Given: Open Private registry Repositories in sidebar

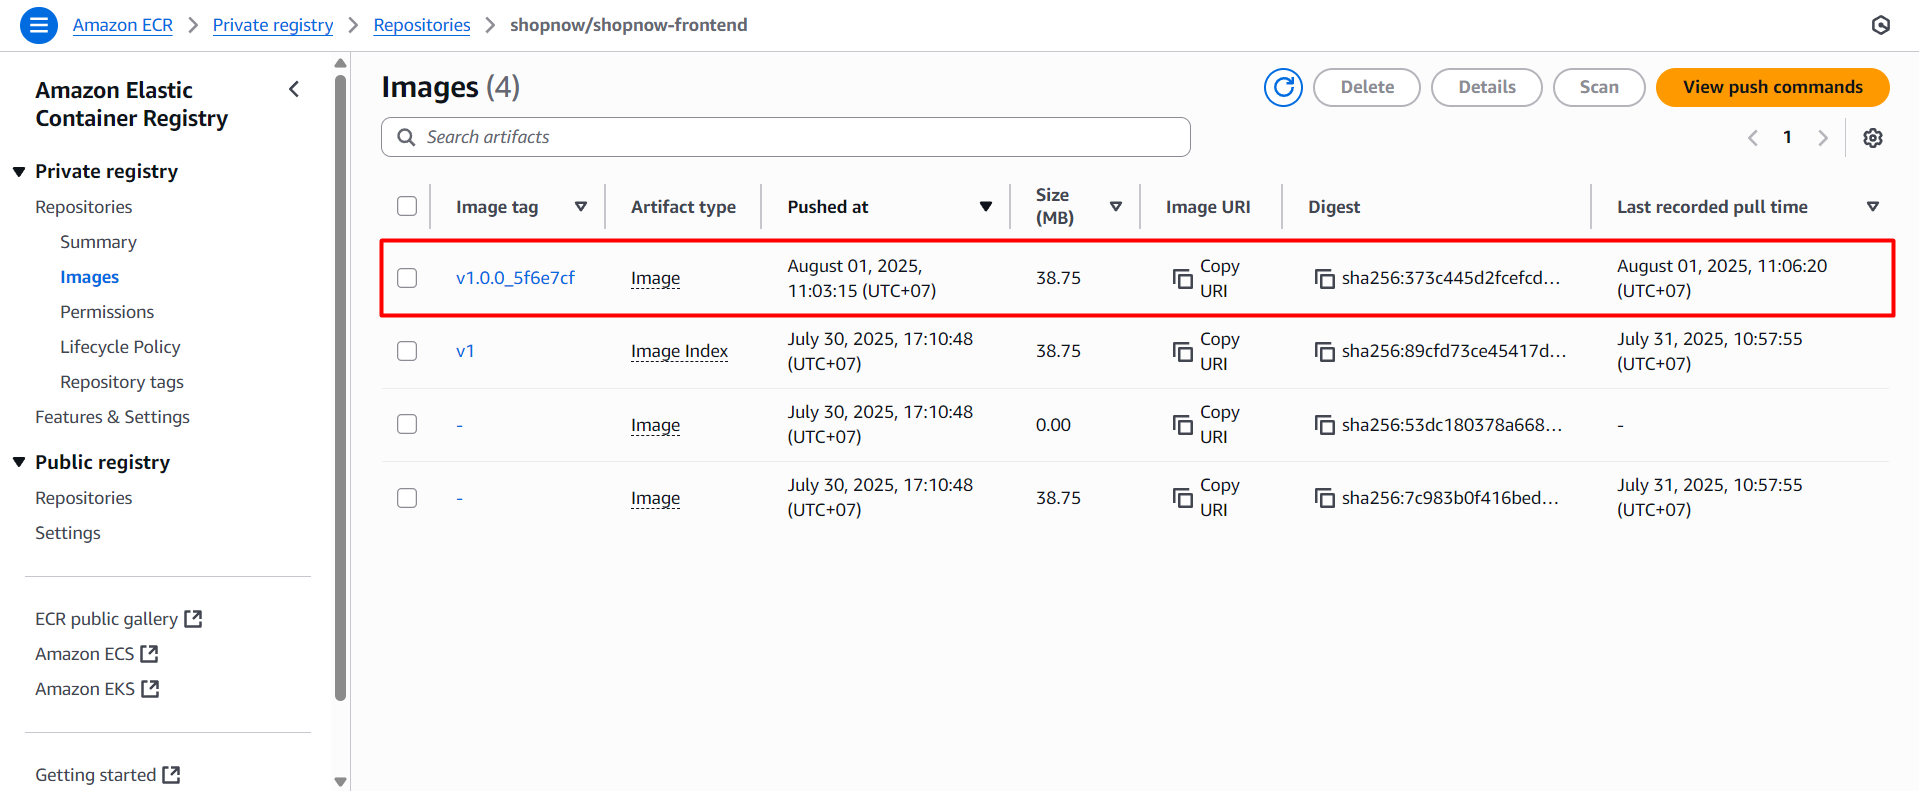Looking at the screenshot, I should (84, 207).
